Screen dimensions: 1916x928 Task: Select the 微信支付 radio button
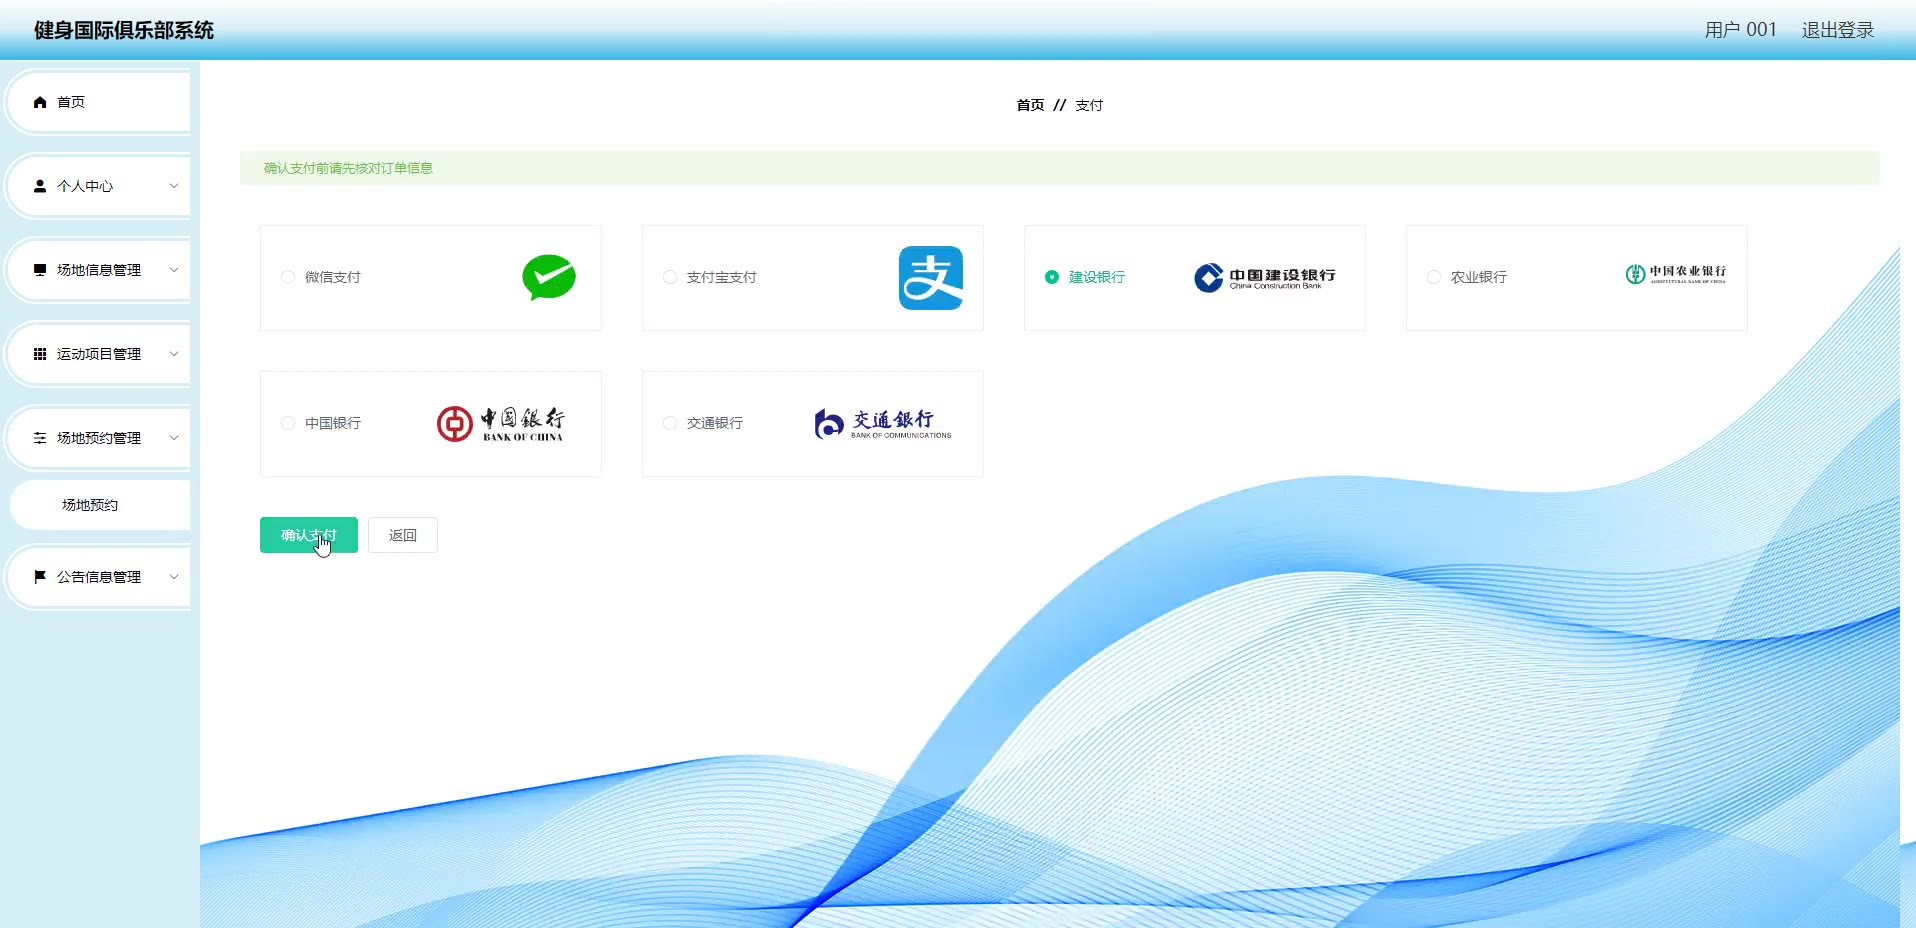[288, 277]
